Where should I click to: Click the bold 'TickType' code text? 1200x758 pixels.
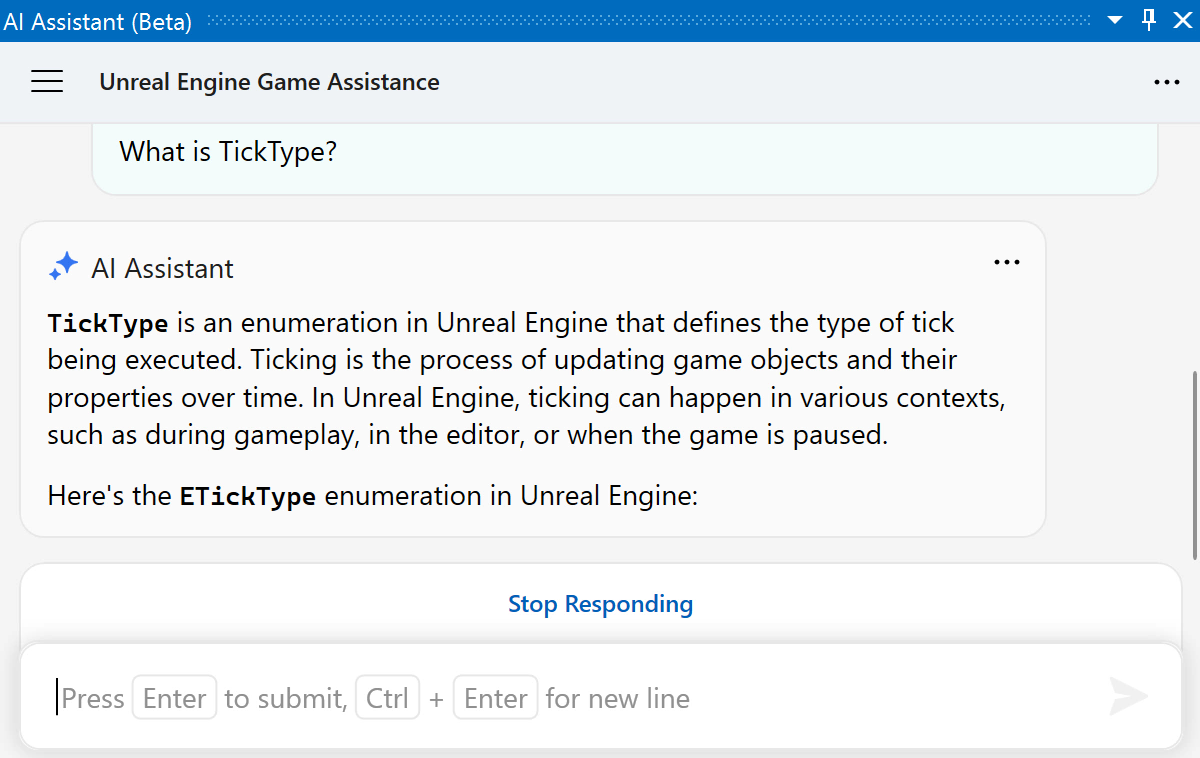point(108,324)
